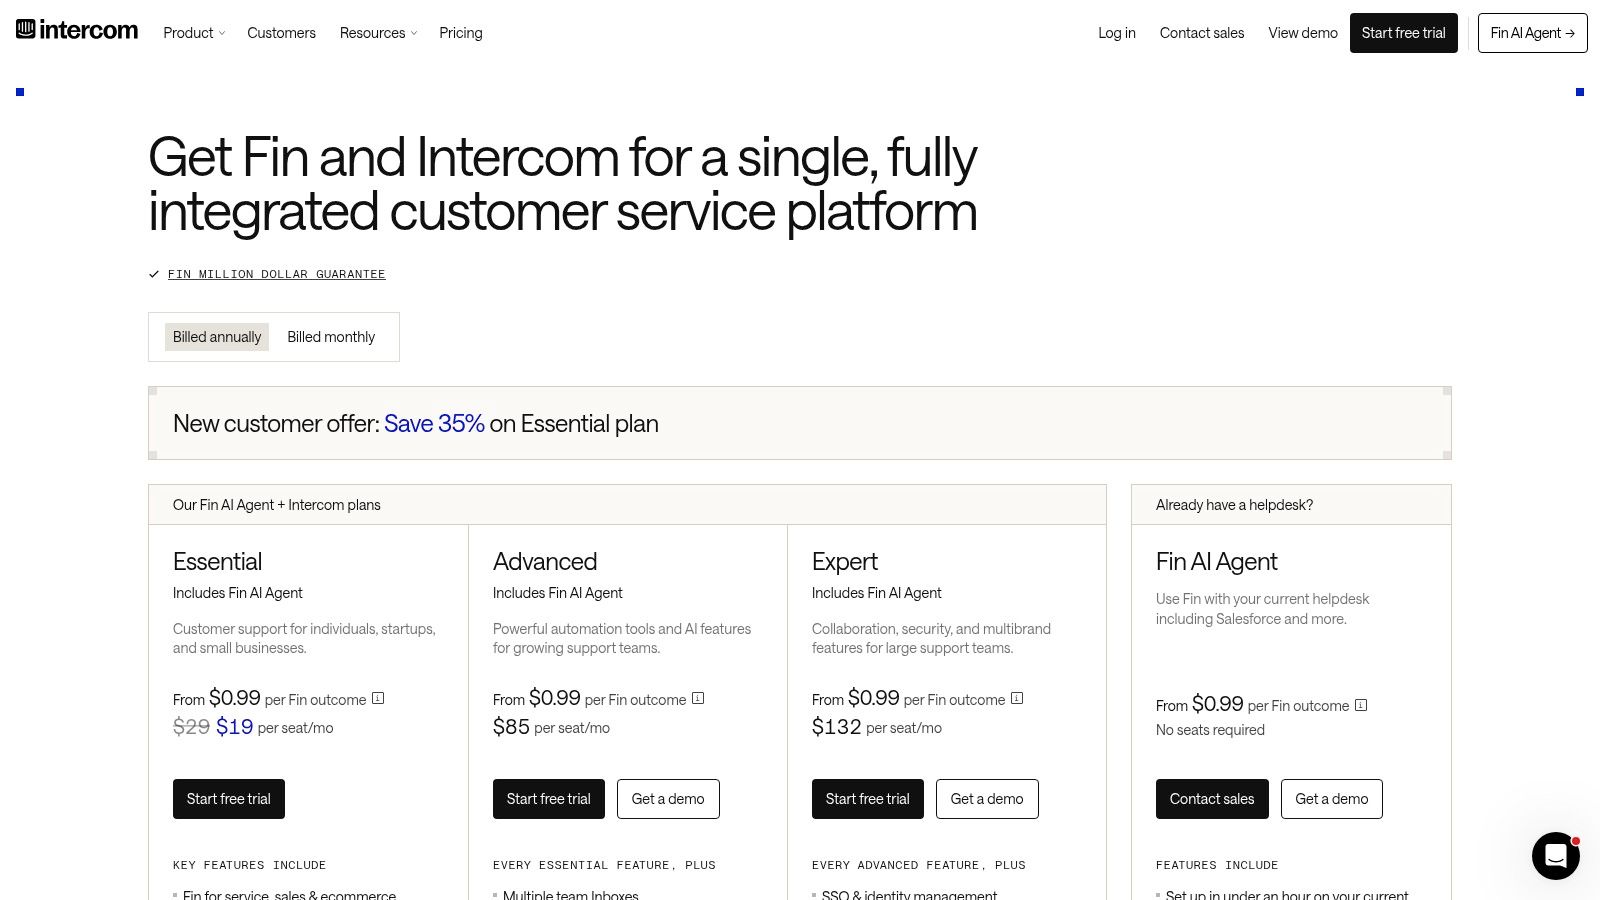Click 'EVERY ESSENTIAL FEATURE, PLUS' label
The width and height of the screenshot is (1600, 900).
coord(604,865)
